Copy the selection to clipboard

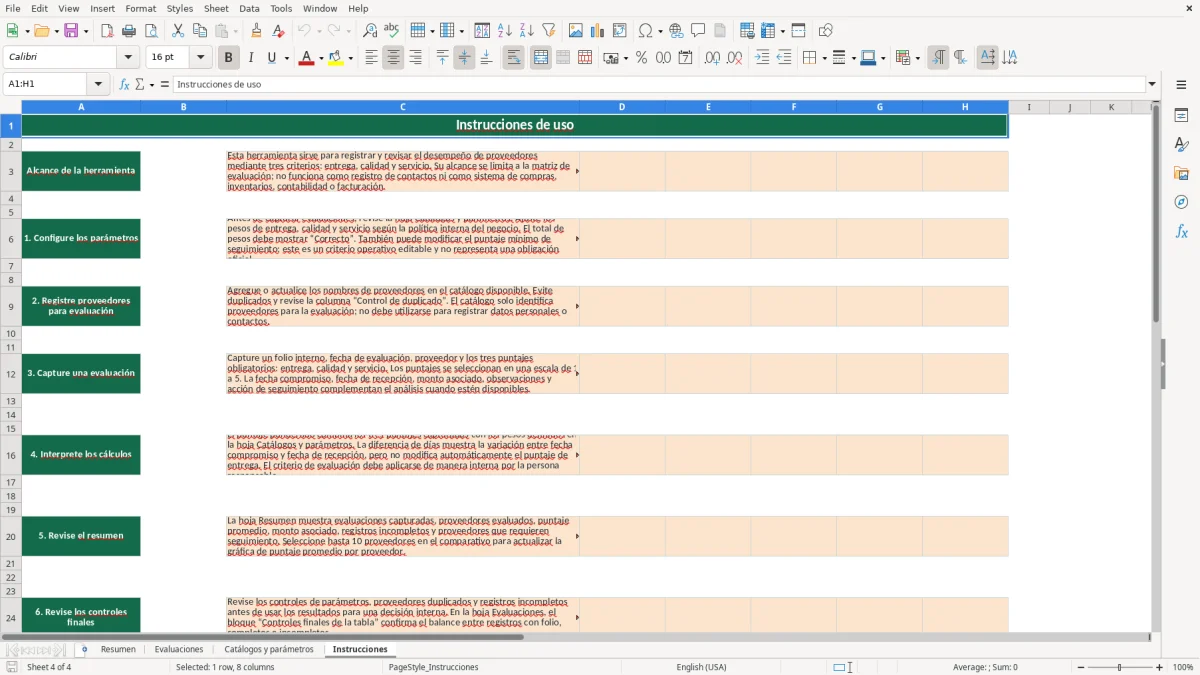[x=200, y=31]
